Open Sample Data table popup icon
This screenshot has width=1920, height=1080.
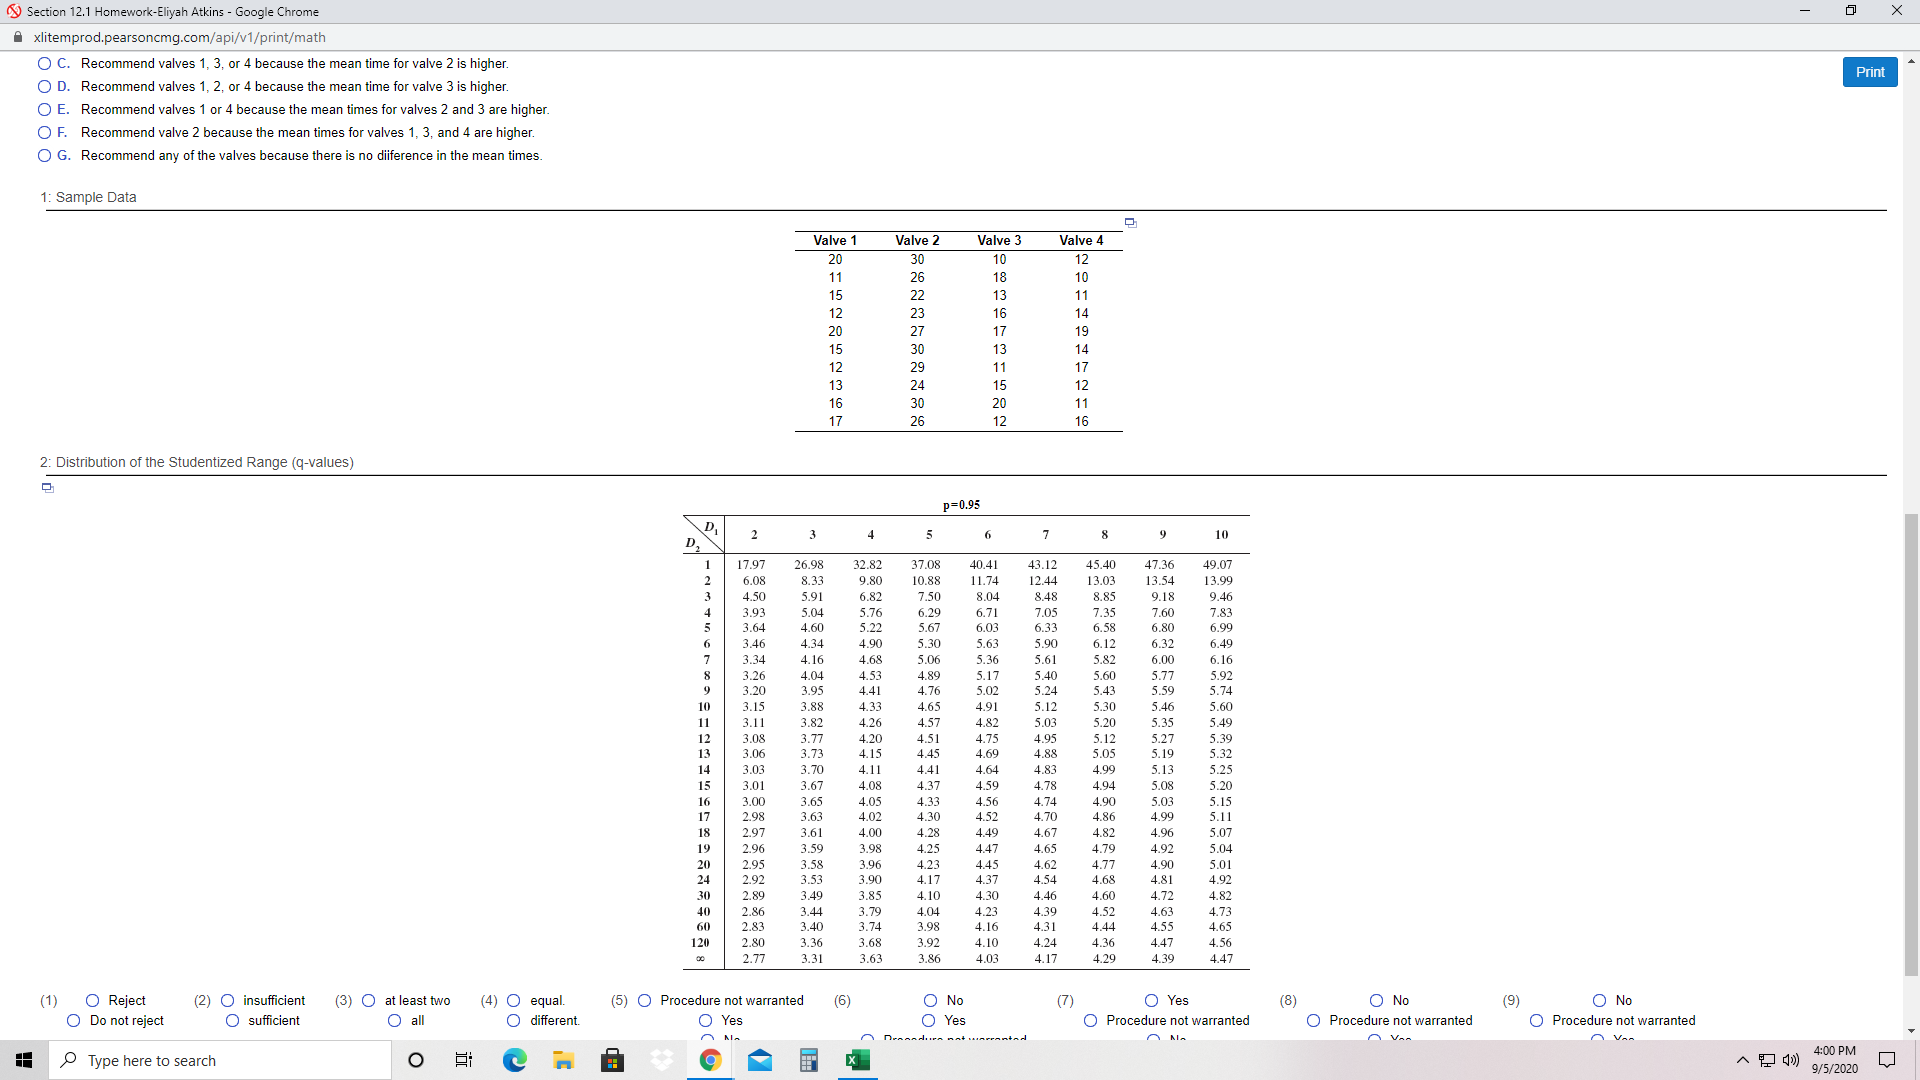tap(1130, 222)
